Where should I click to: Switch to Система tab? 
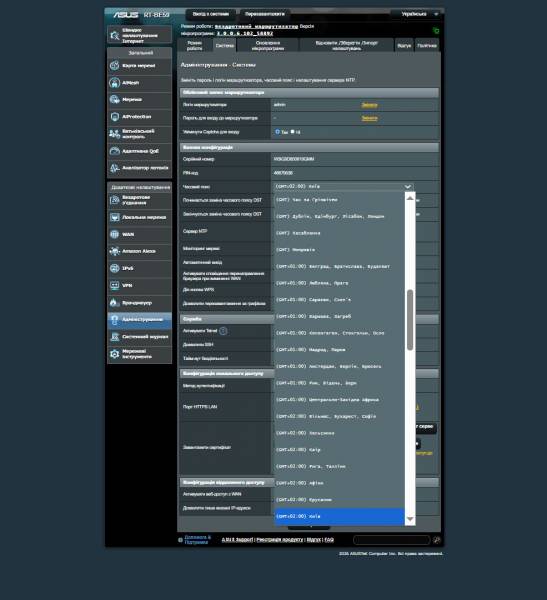click(x=225, y=46)
